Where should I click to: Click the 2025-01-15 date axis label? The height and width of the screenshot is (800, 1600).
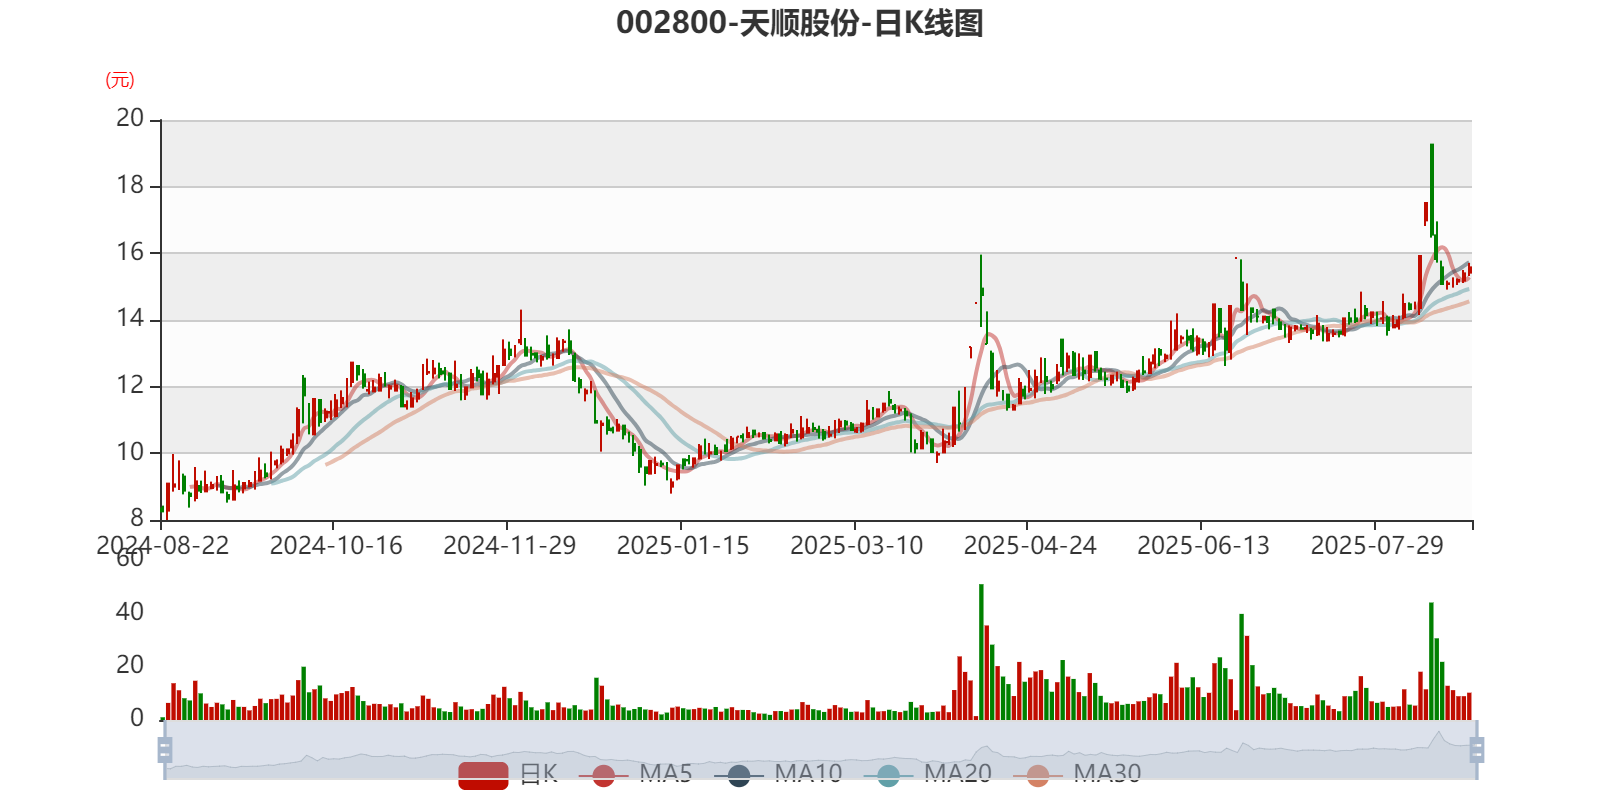tap(683, 546)
